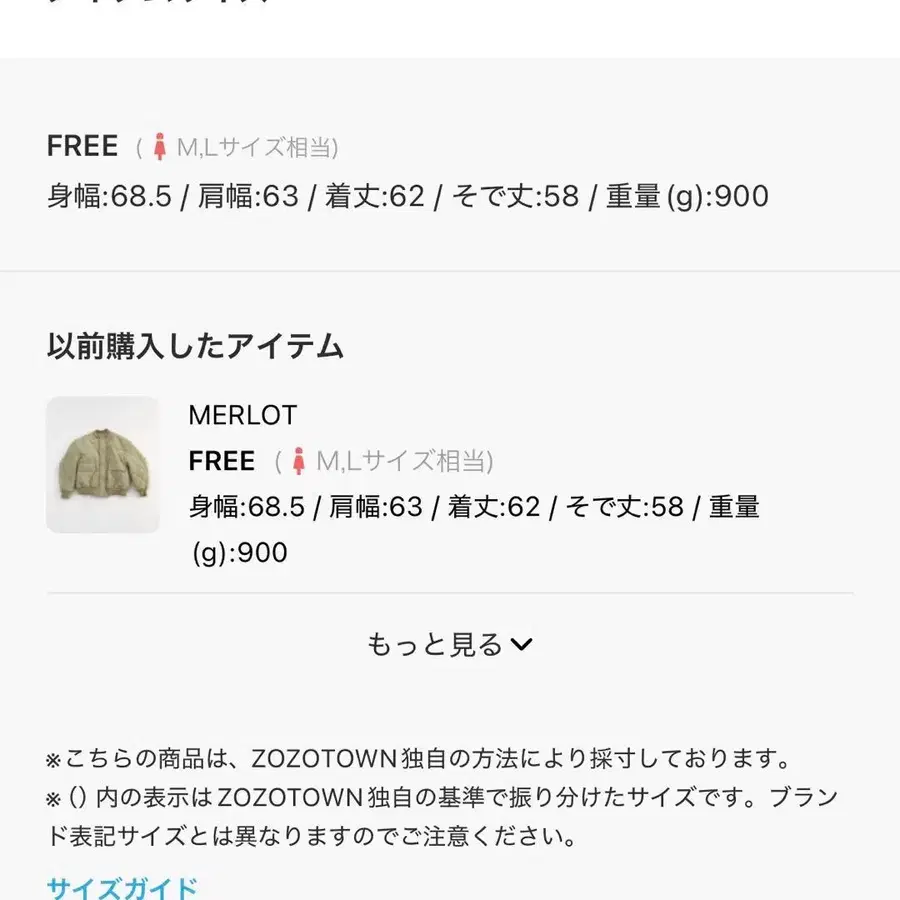Select the 以前購入したアイテム section heading
This screenshot has height=900, width=900.
point(195,347)
